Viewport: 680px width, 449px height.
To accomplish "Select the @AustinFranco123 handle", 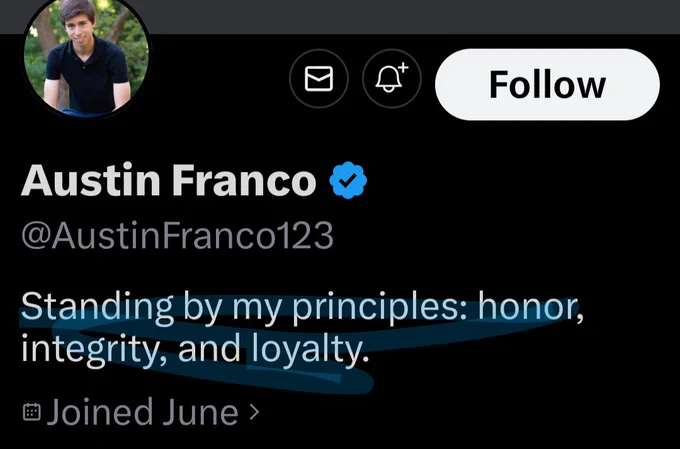I will click(177, 236).
